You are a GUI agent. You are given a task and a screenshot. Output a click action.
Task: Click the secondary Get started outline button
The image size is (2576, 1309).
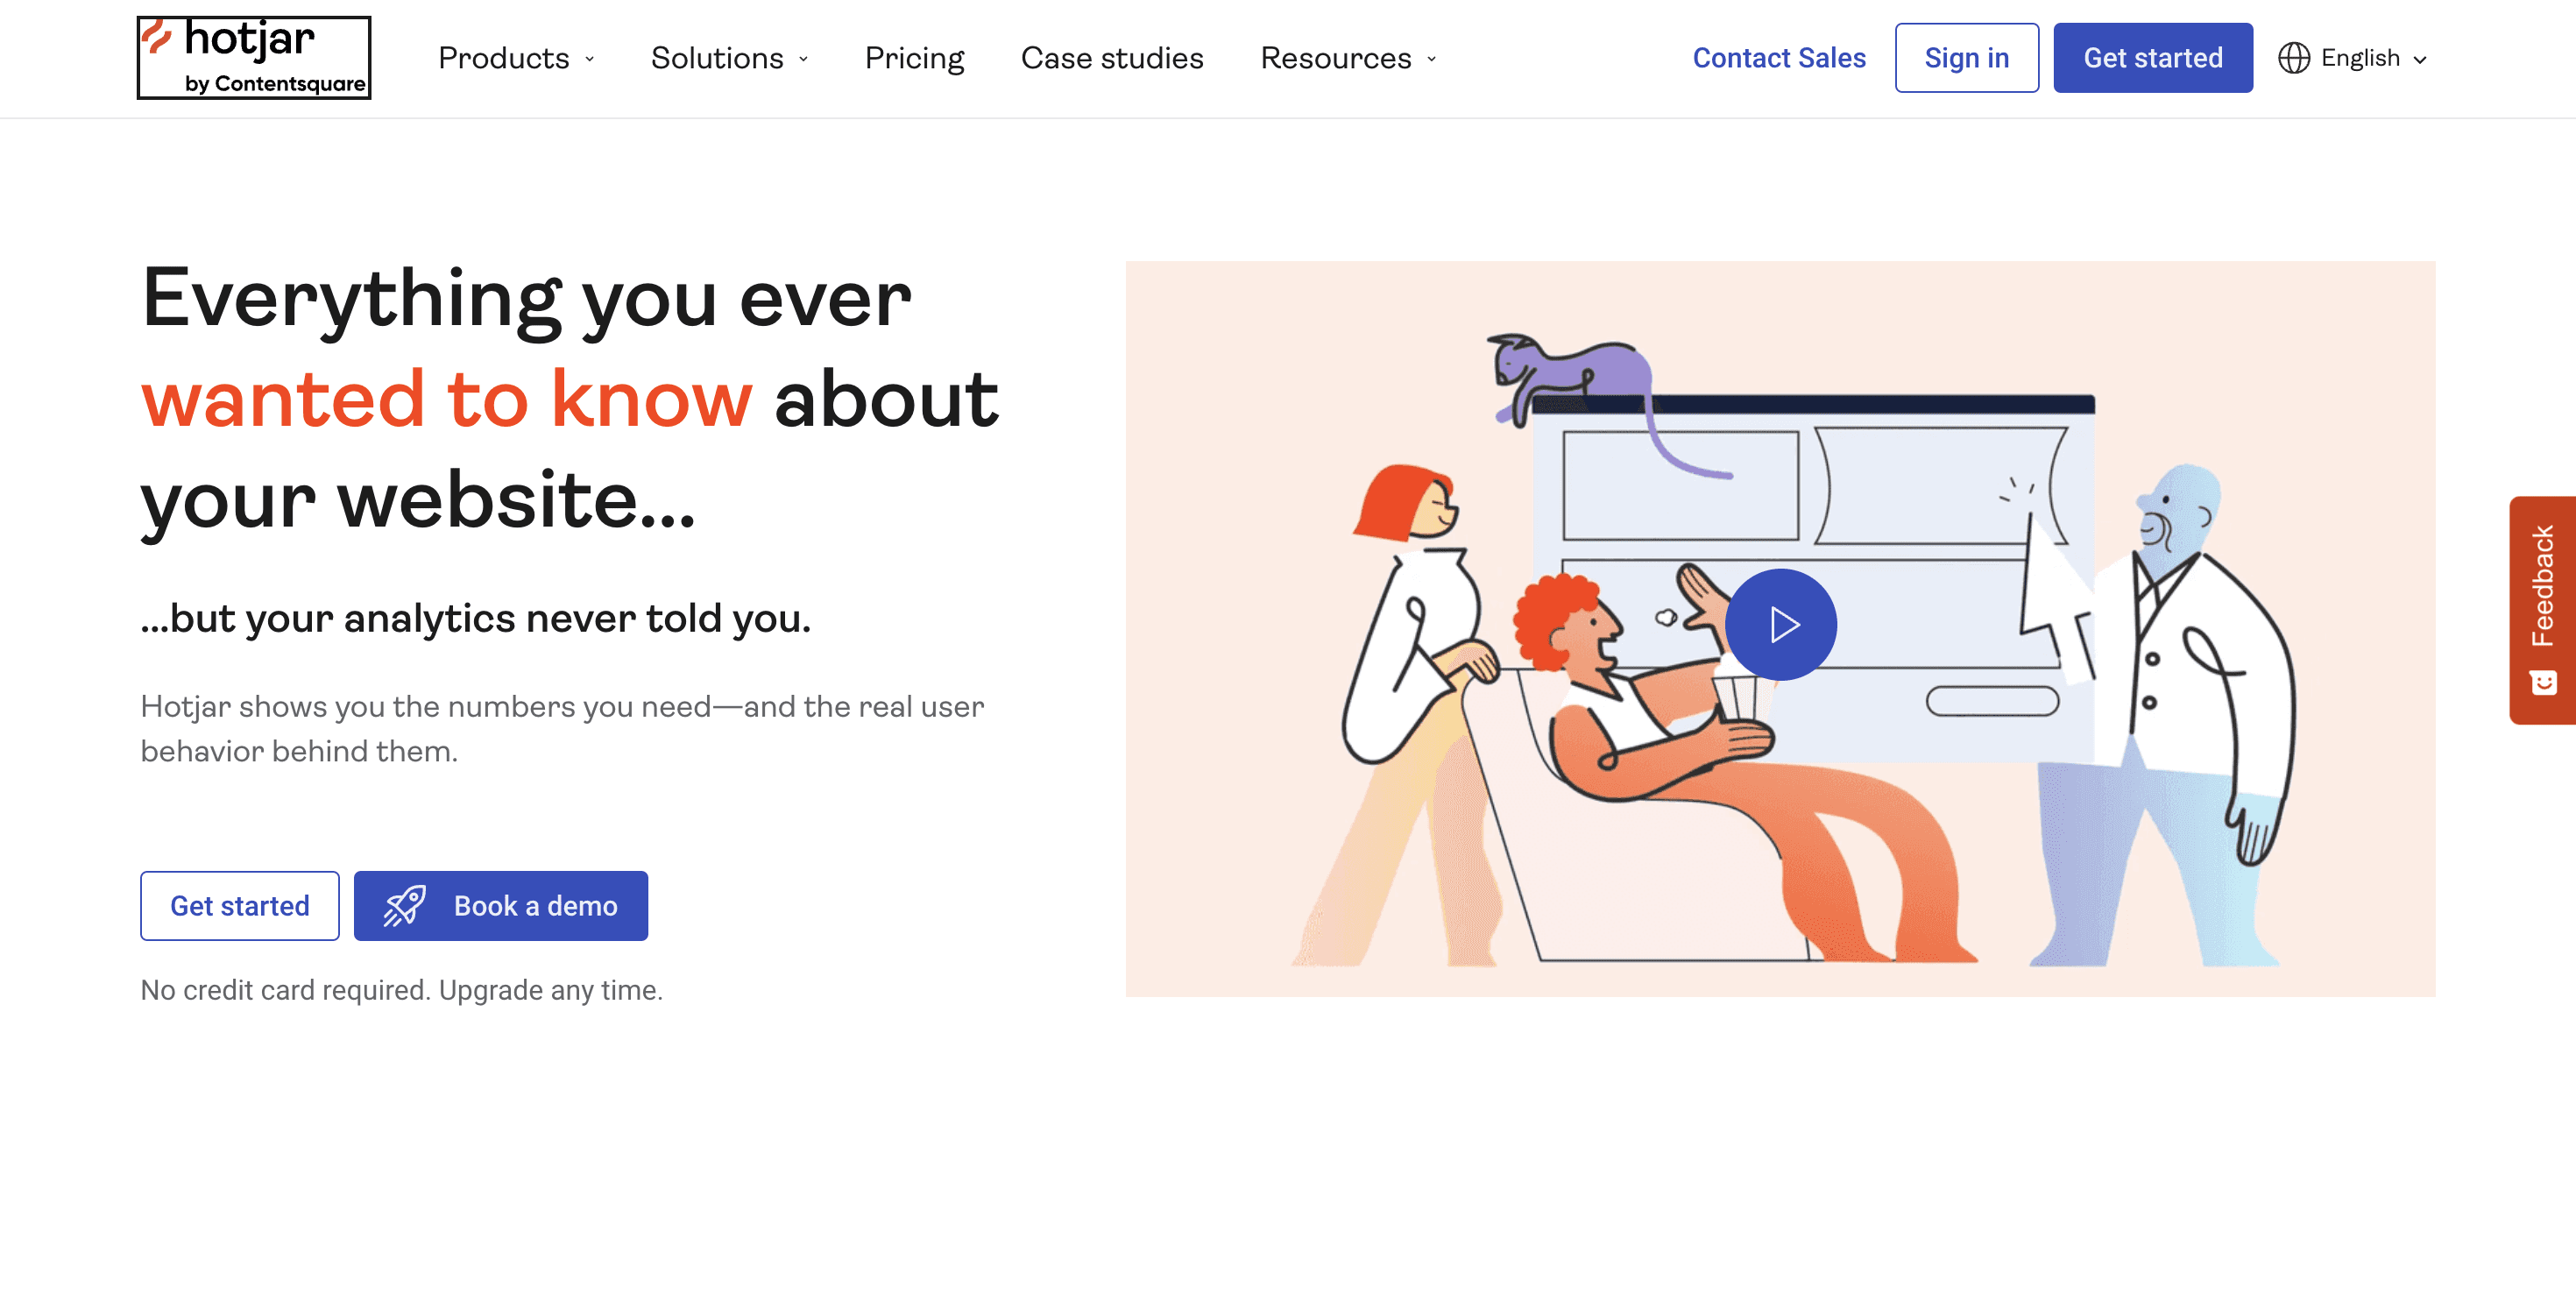point(238,905)
